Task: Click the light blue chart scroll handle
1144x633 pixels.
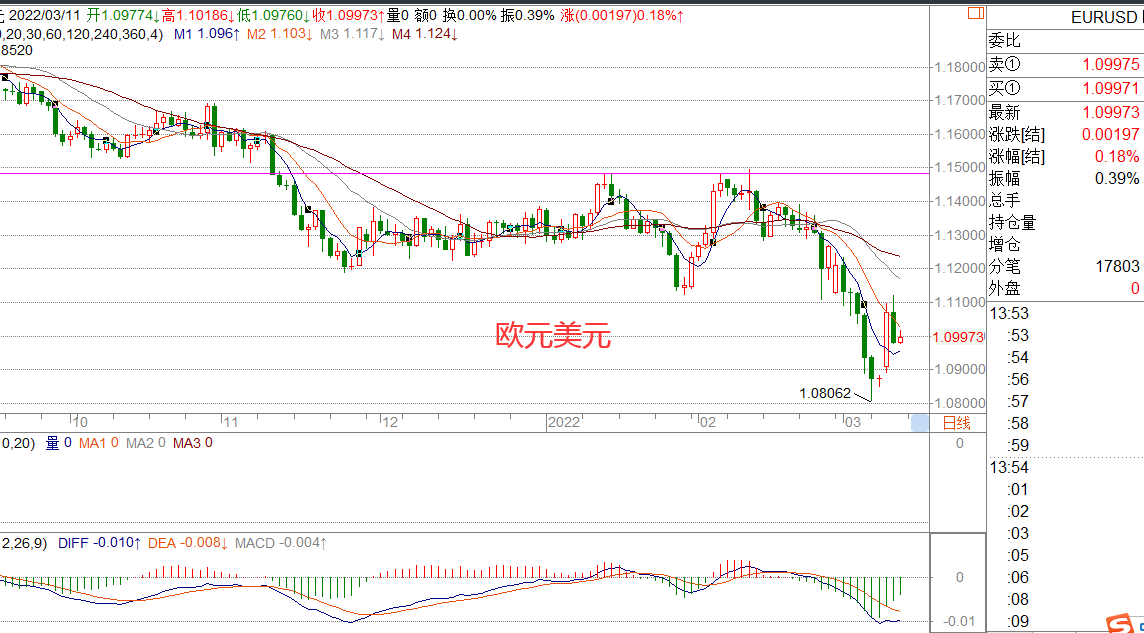Action: pos(919,422)
